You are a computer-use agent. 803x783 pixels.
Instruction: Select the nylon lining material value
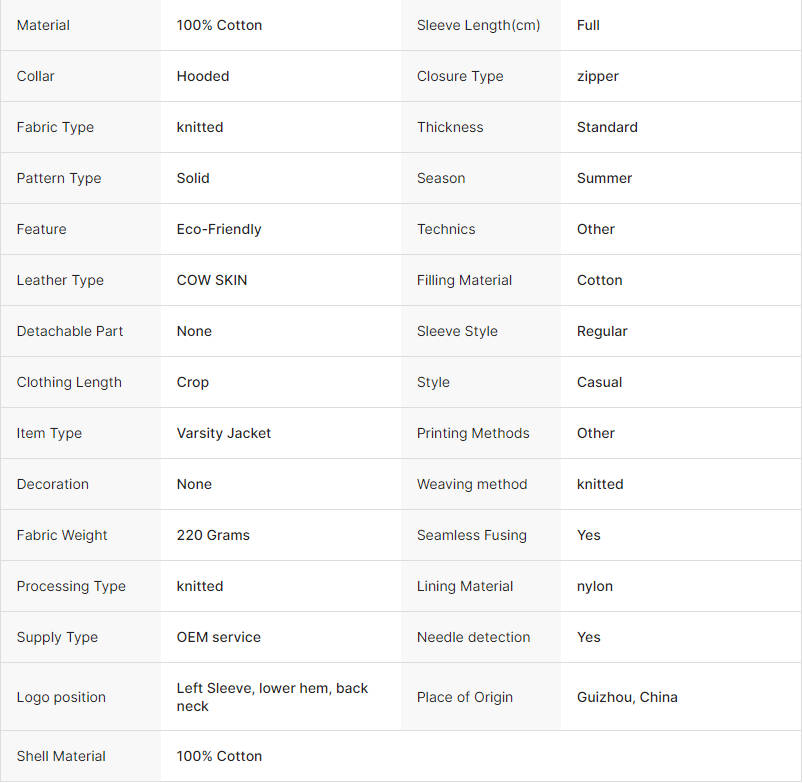click(x=595, y=586)
